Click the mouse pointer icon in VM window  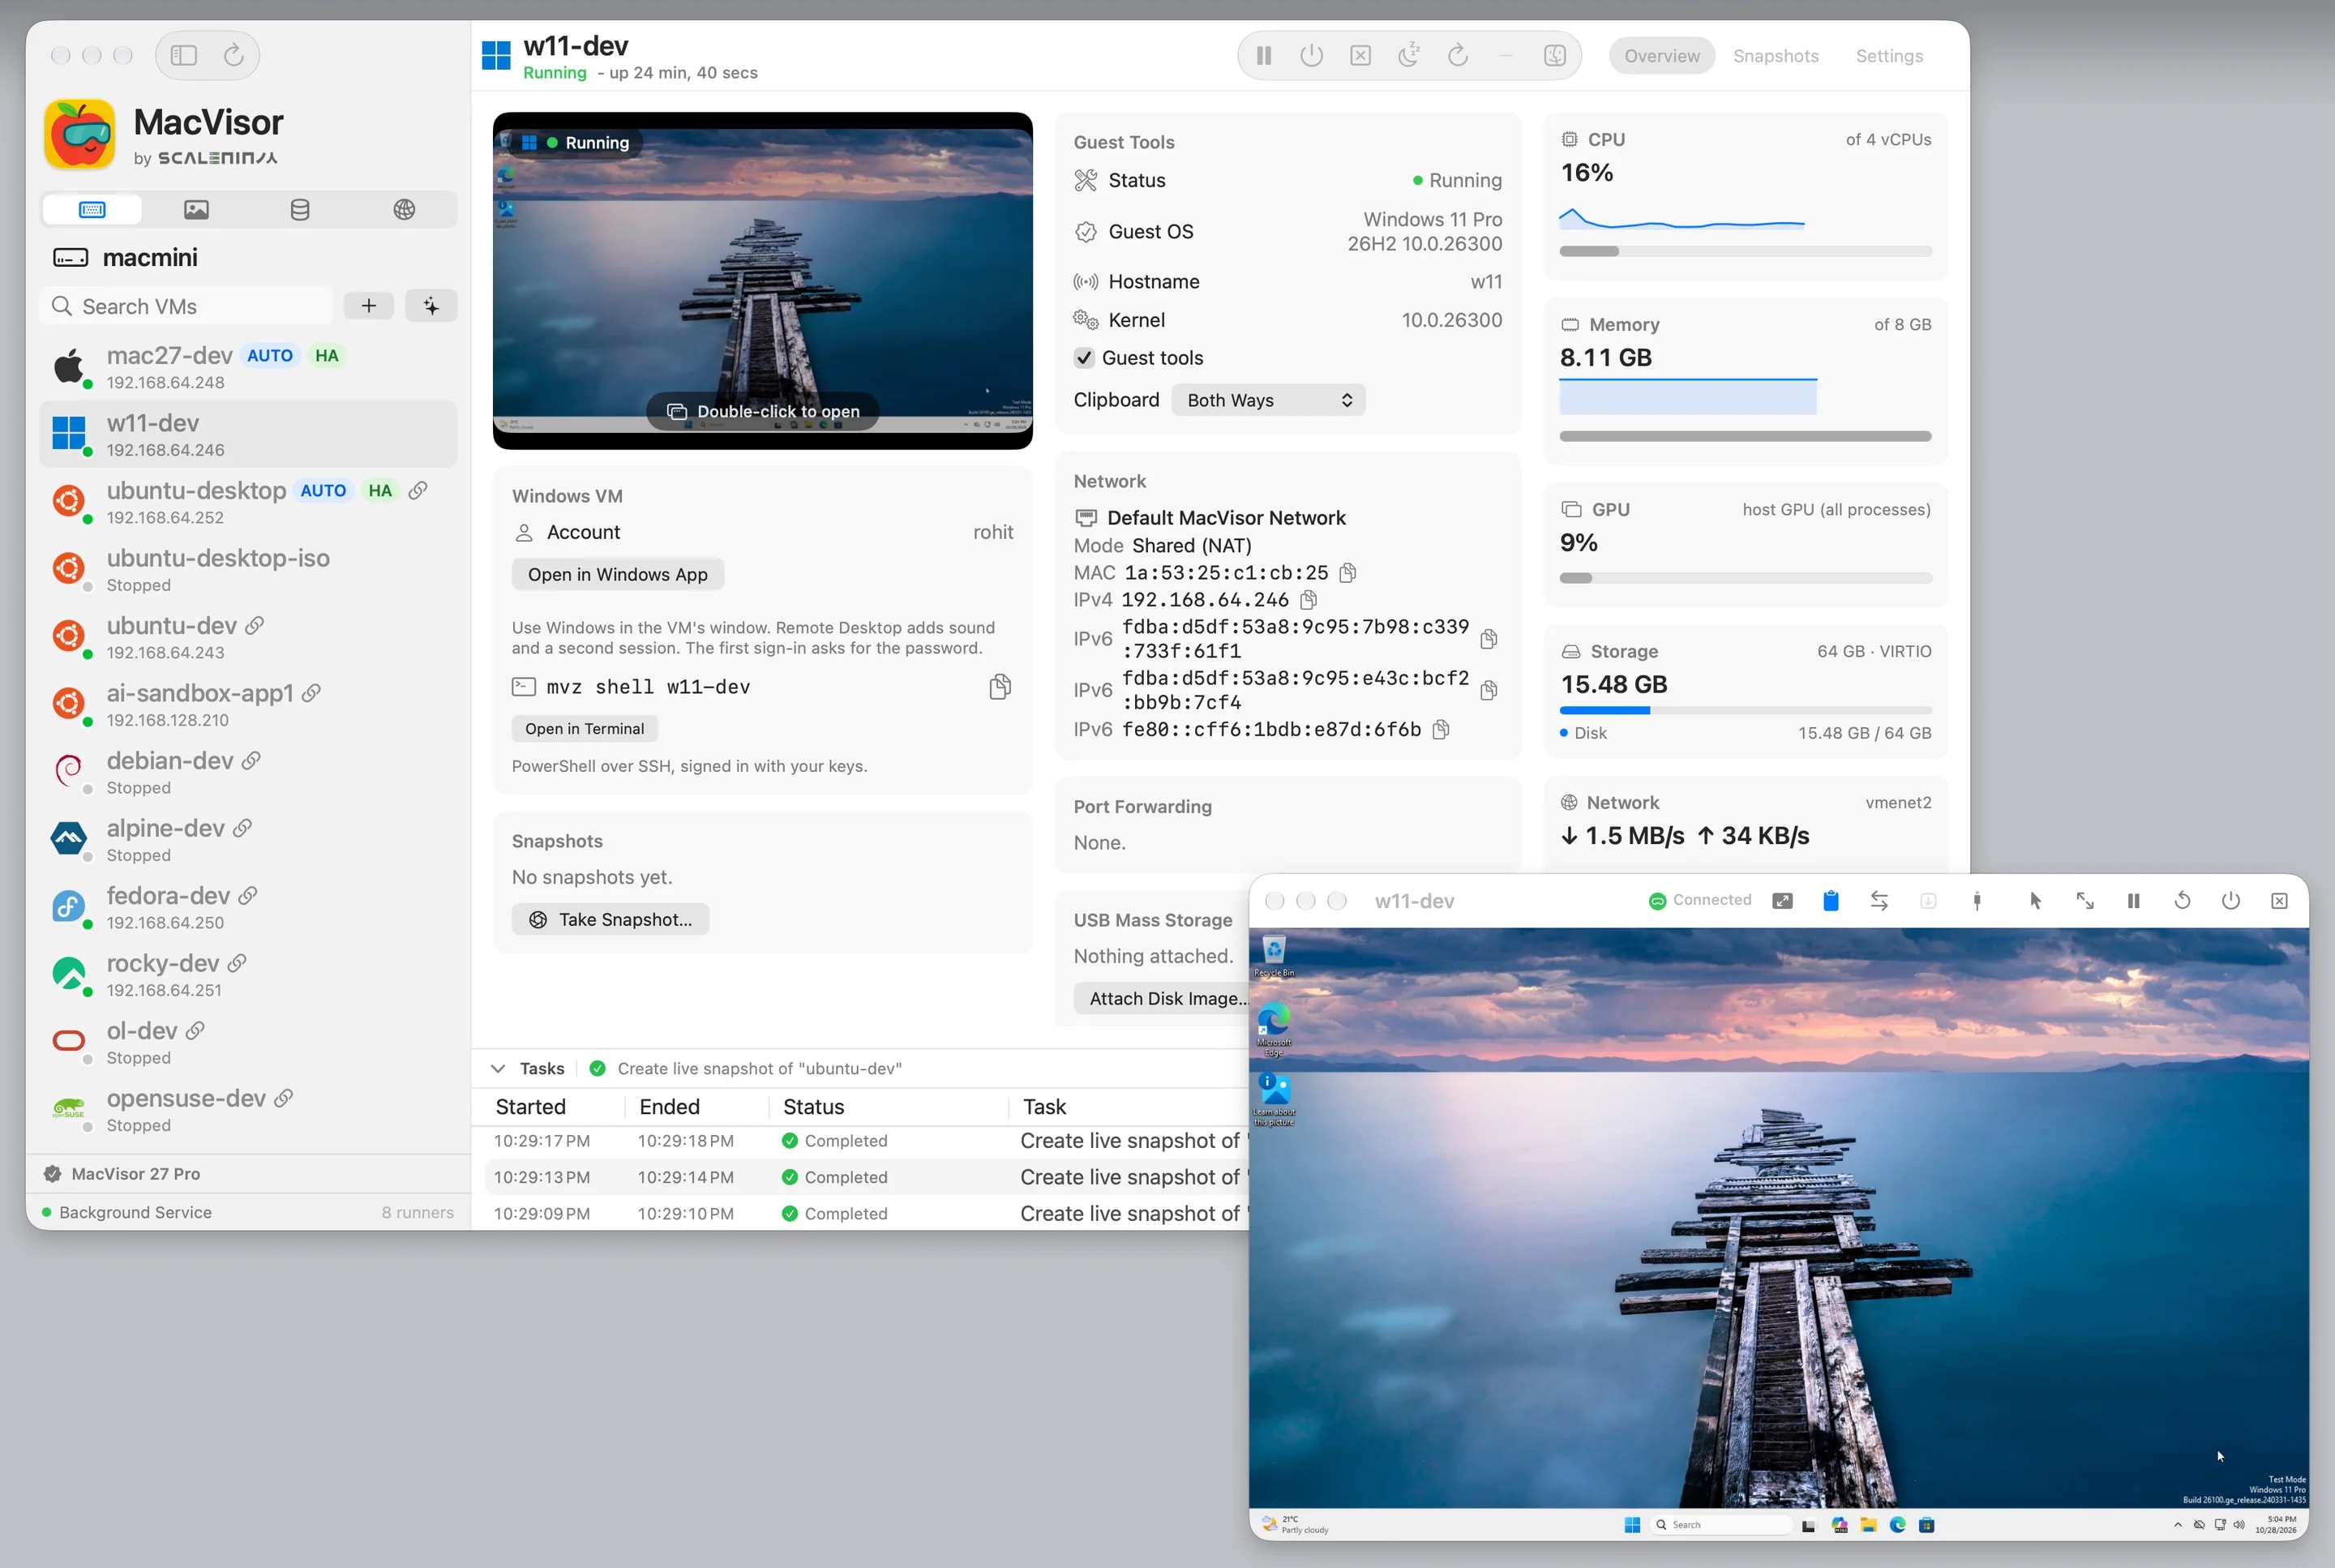2035,901
